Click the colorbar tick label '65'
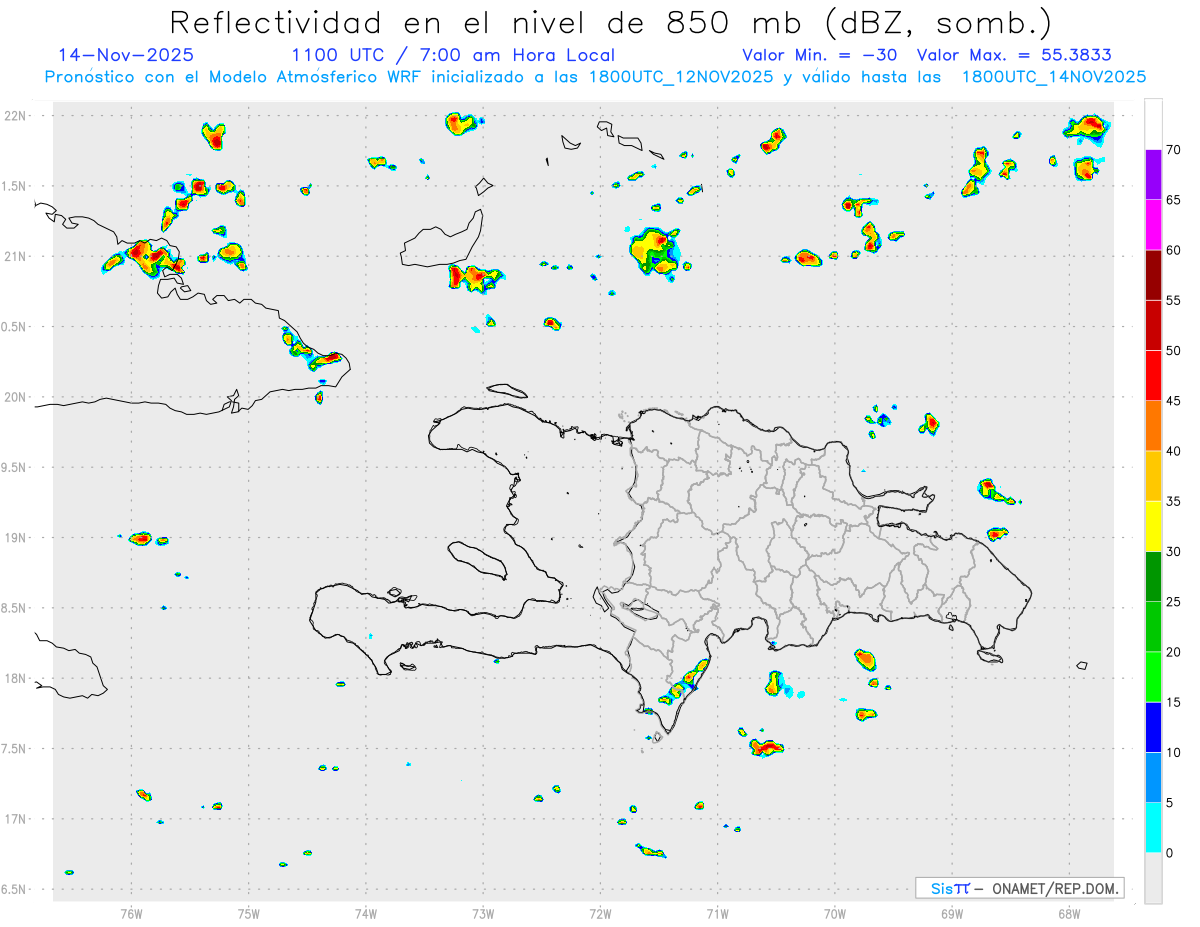The height and width of the screenshot is (927, 1200). [1173, 200]
